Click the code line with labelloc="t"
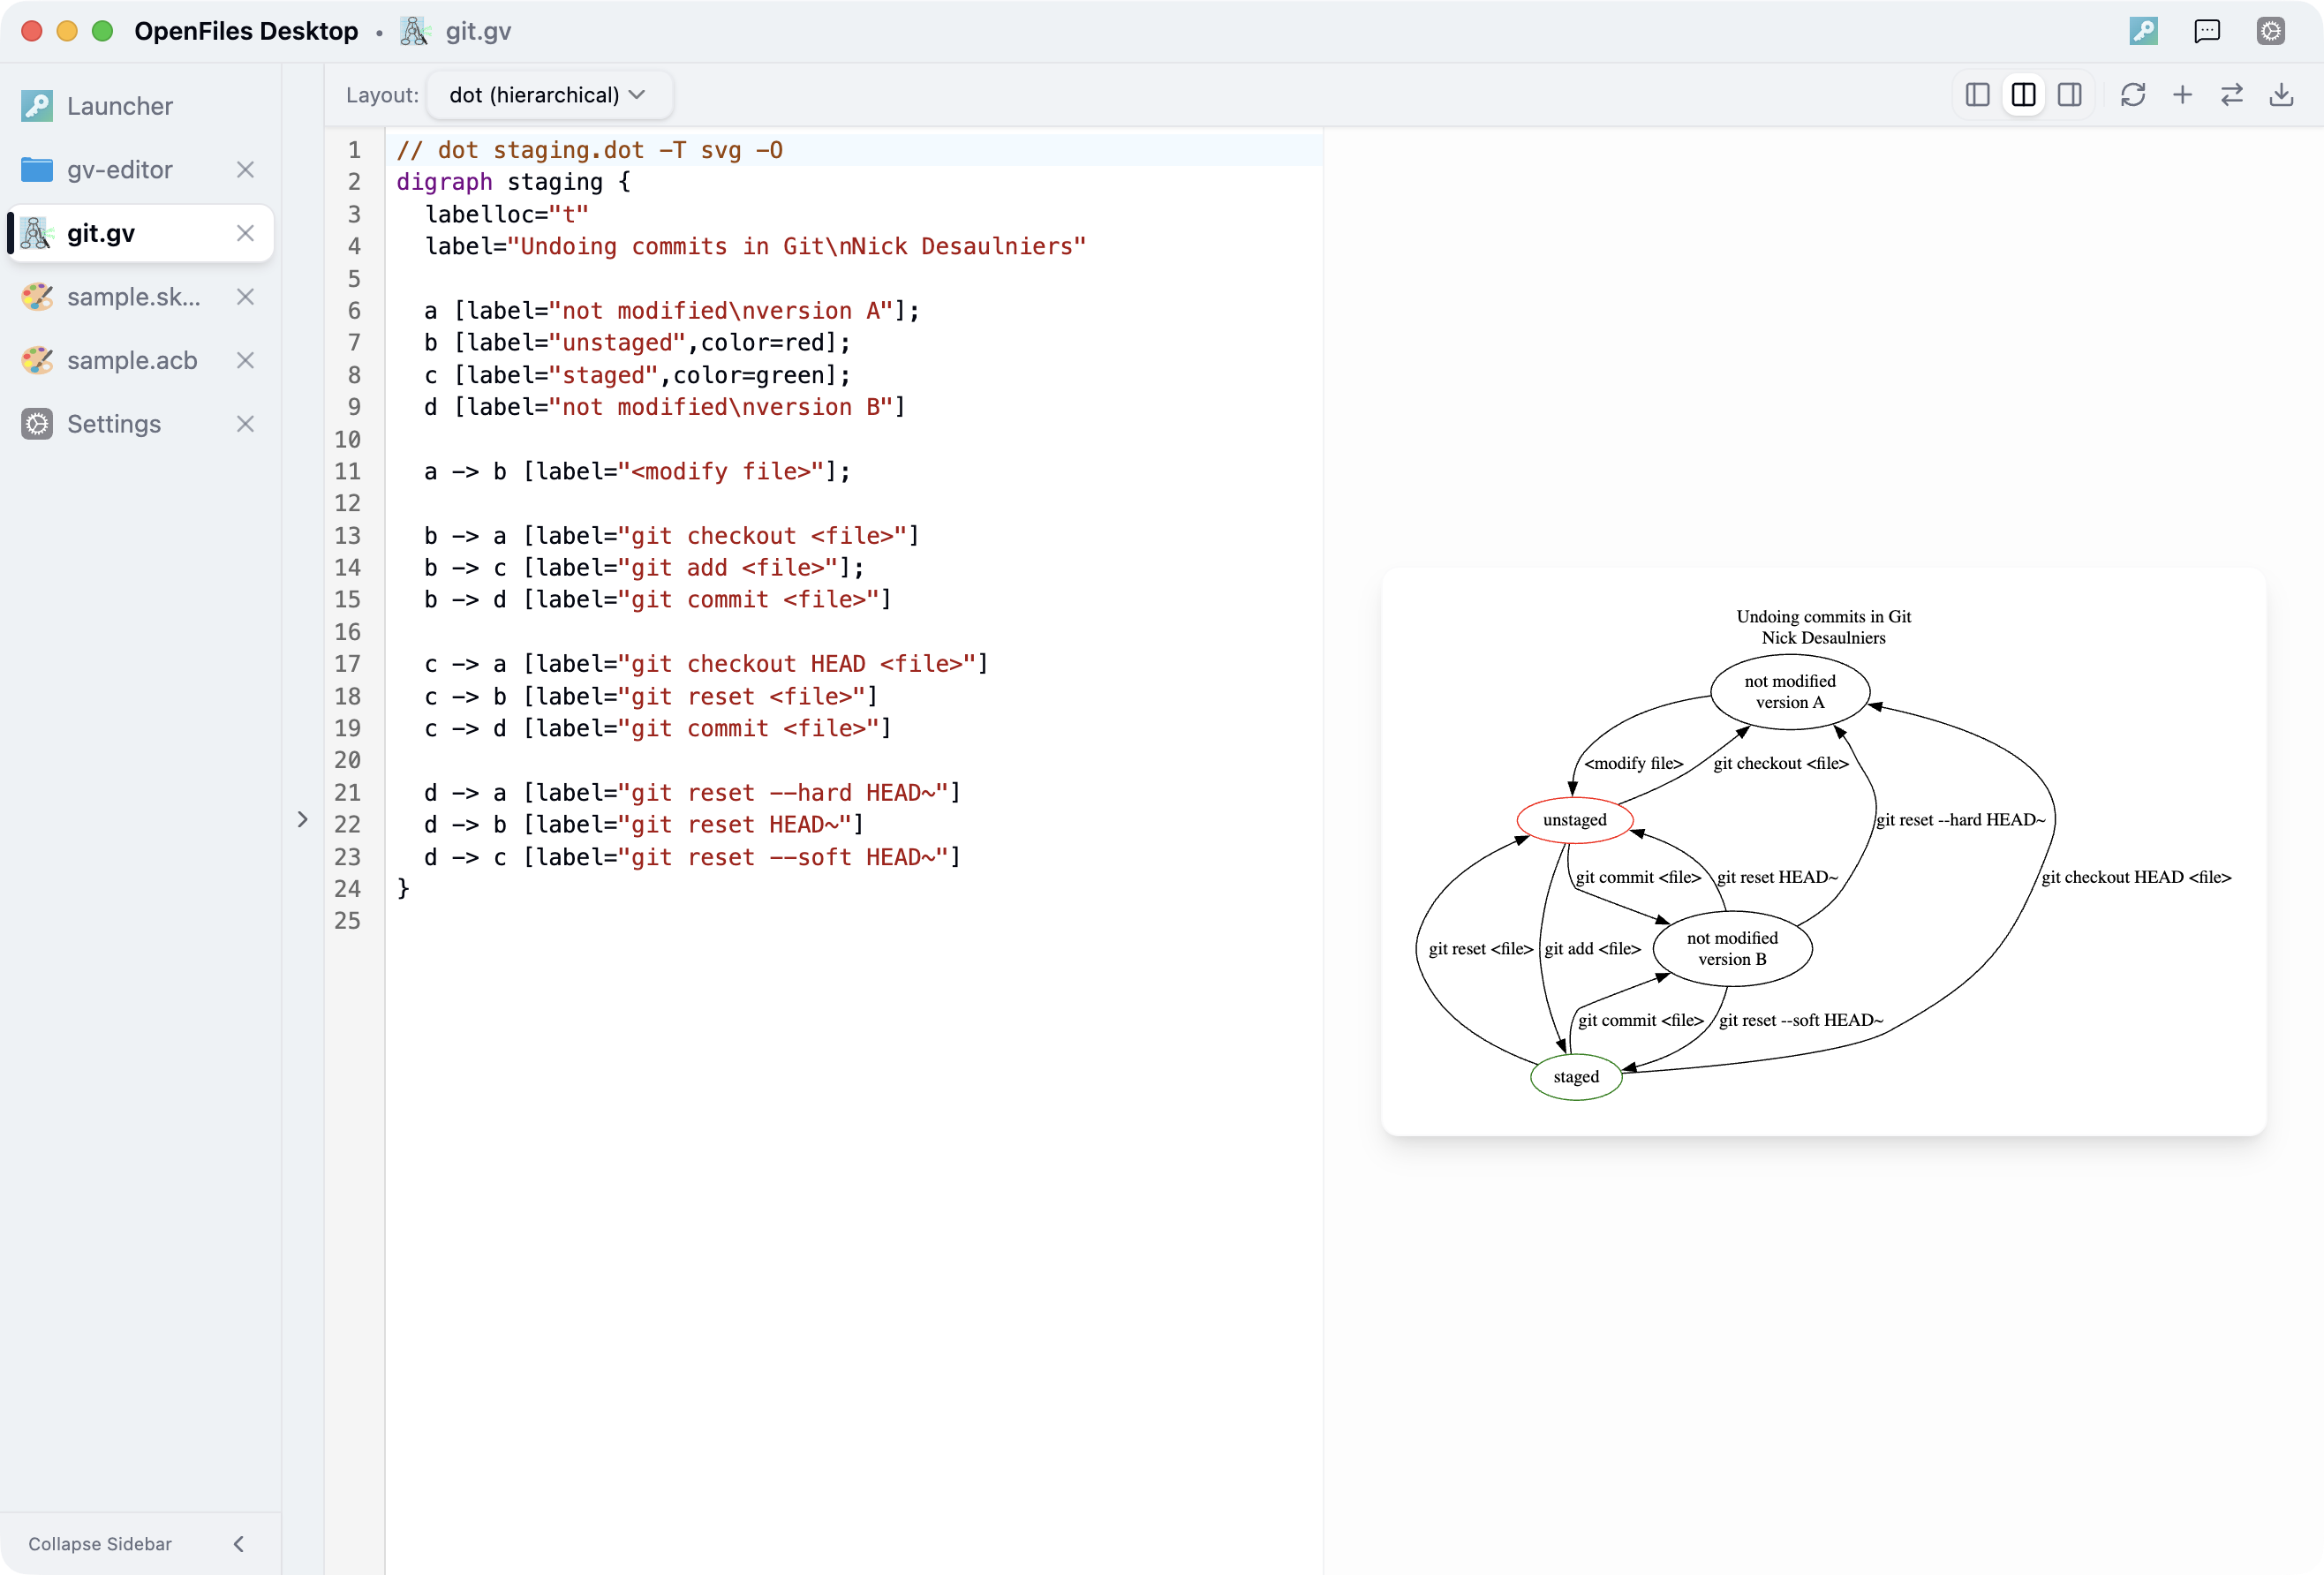Image resolution: width=2324 pixels, height=1575 pixels. [x=507, y=214]
